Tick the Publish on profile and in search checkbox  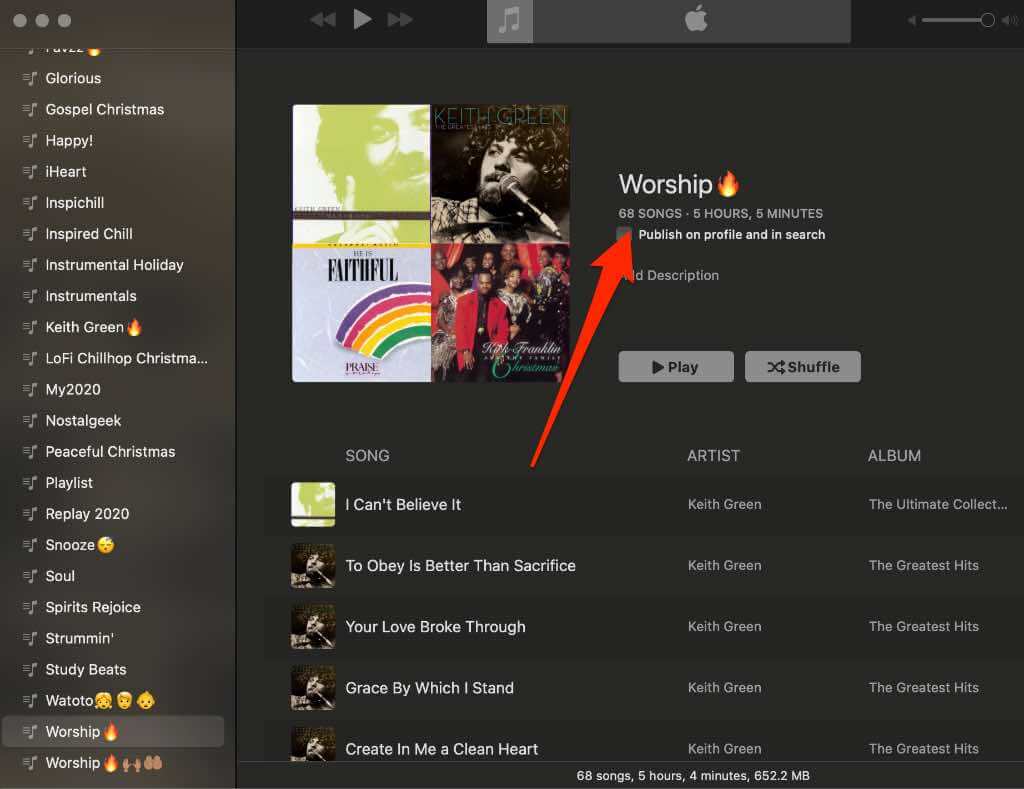[624, 234]
